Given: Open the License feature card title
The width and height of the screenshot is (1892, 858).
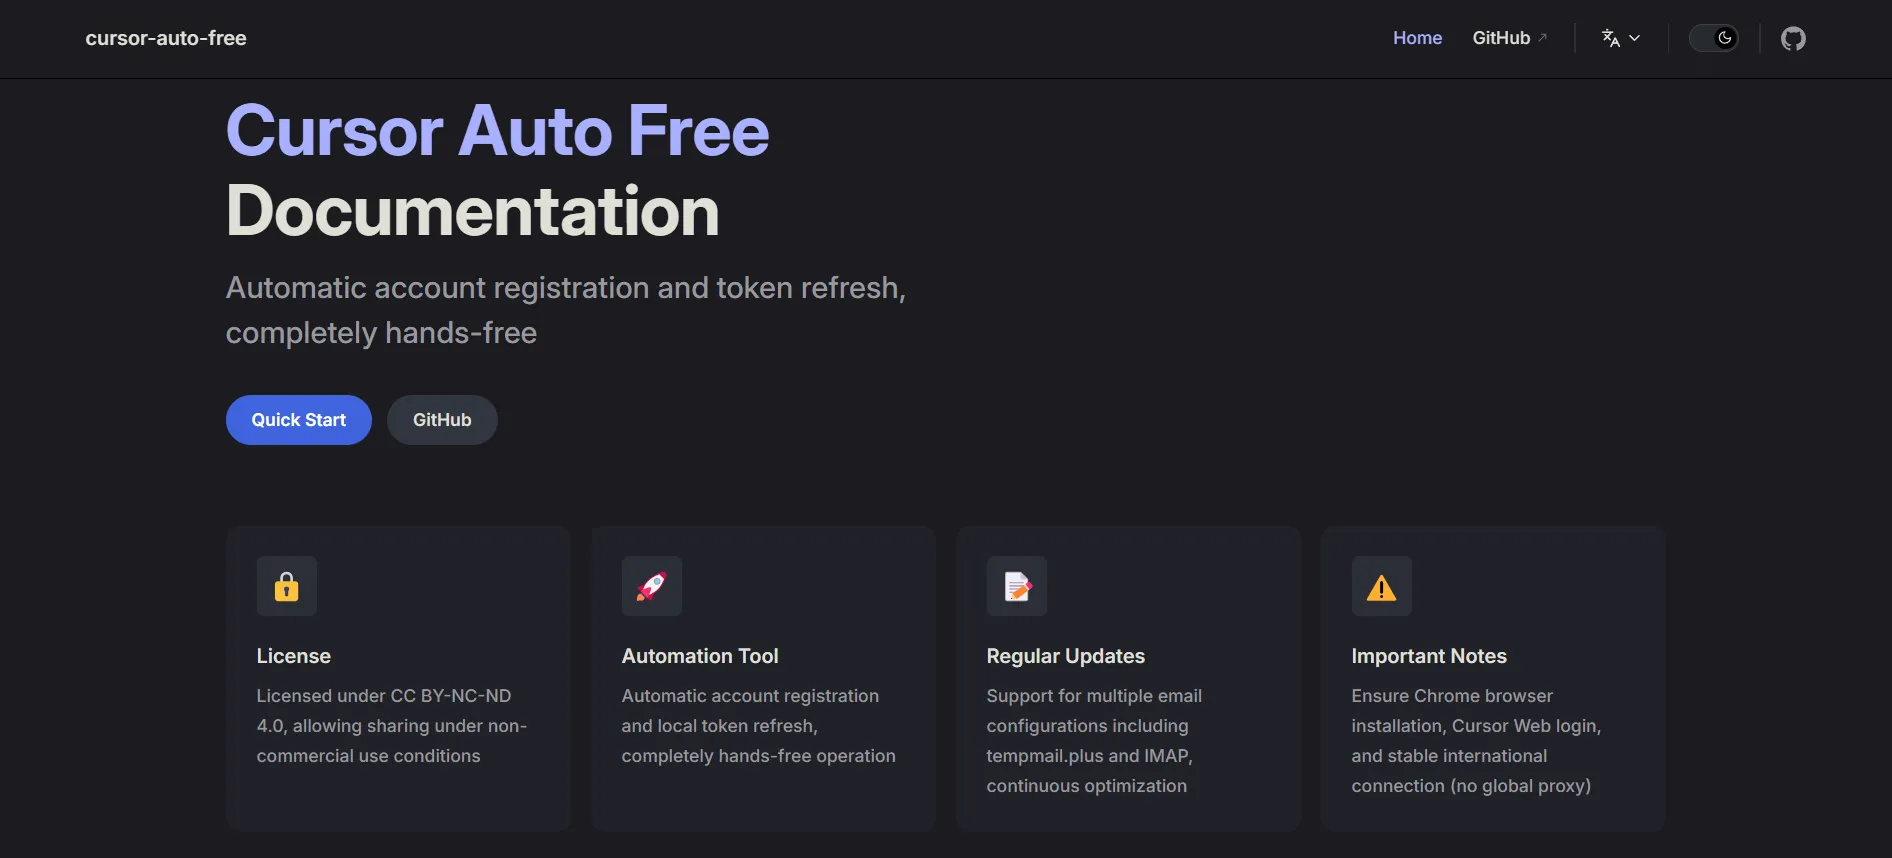Looking at the screenshot, I should coord(293,656).
